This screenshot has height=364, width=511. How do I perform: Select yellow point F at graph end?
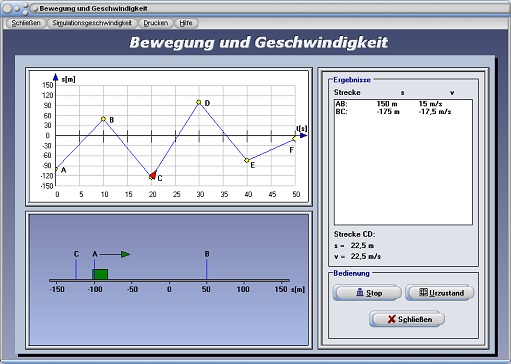[x=294, y=139]
